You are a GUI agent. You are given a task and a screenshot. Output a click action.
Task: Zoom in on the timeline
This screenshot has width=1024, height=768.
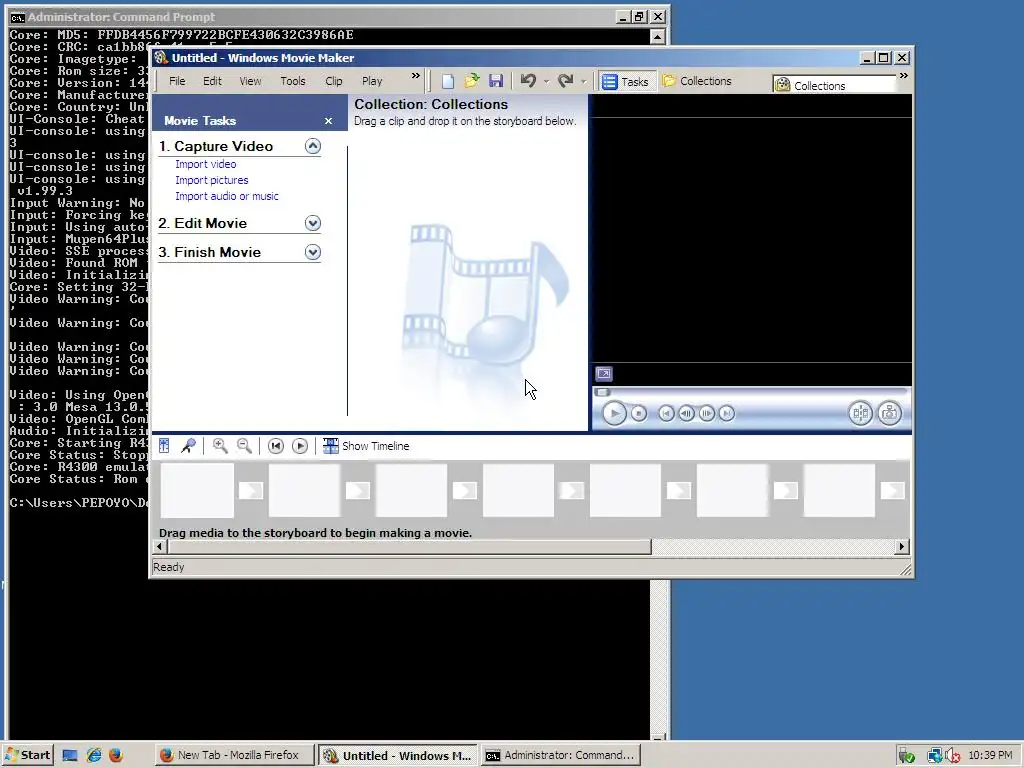[220, 446]
